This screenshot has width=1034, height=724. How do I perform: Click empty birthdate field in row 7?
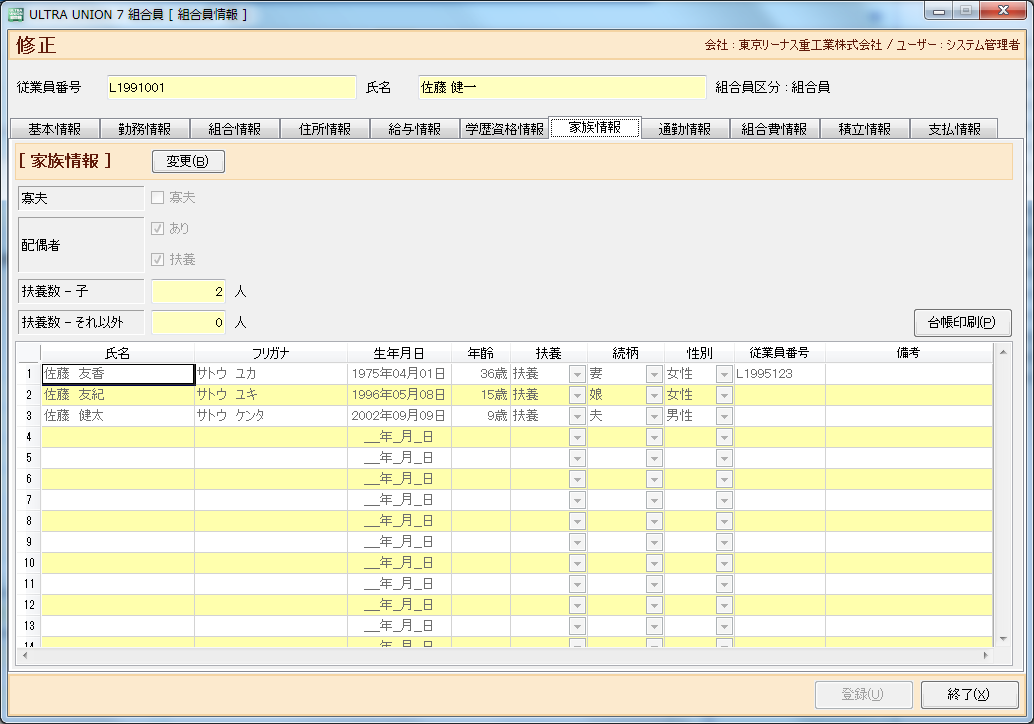click(400, 500)
